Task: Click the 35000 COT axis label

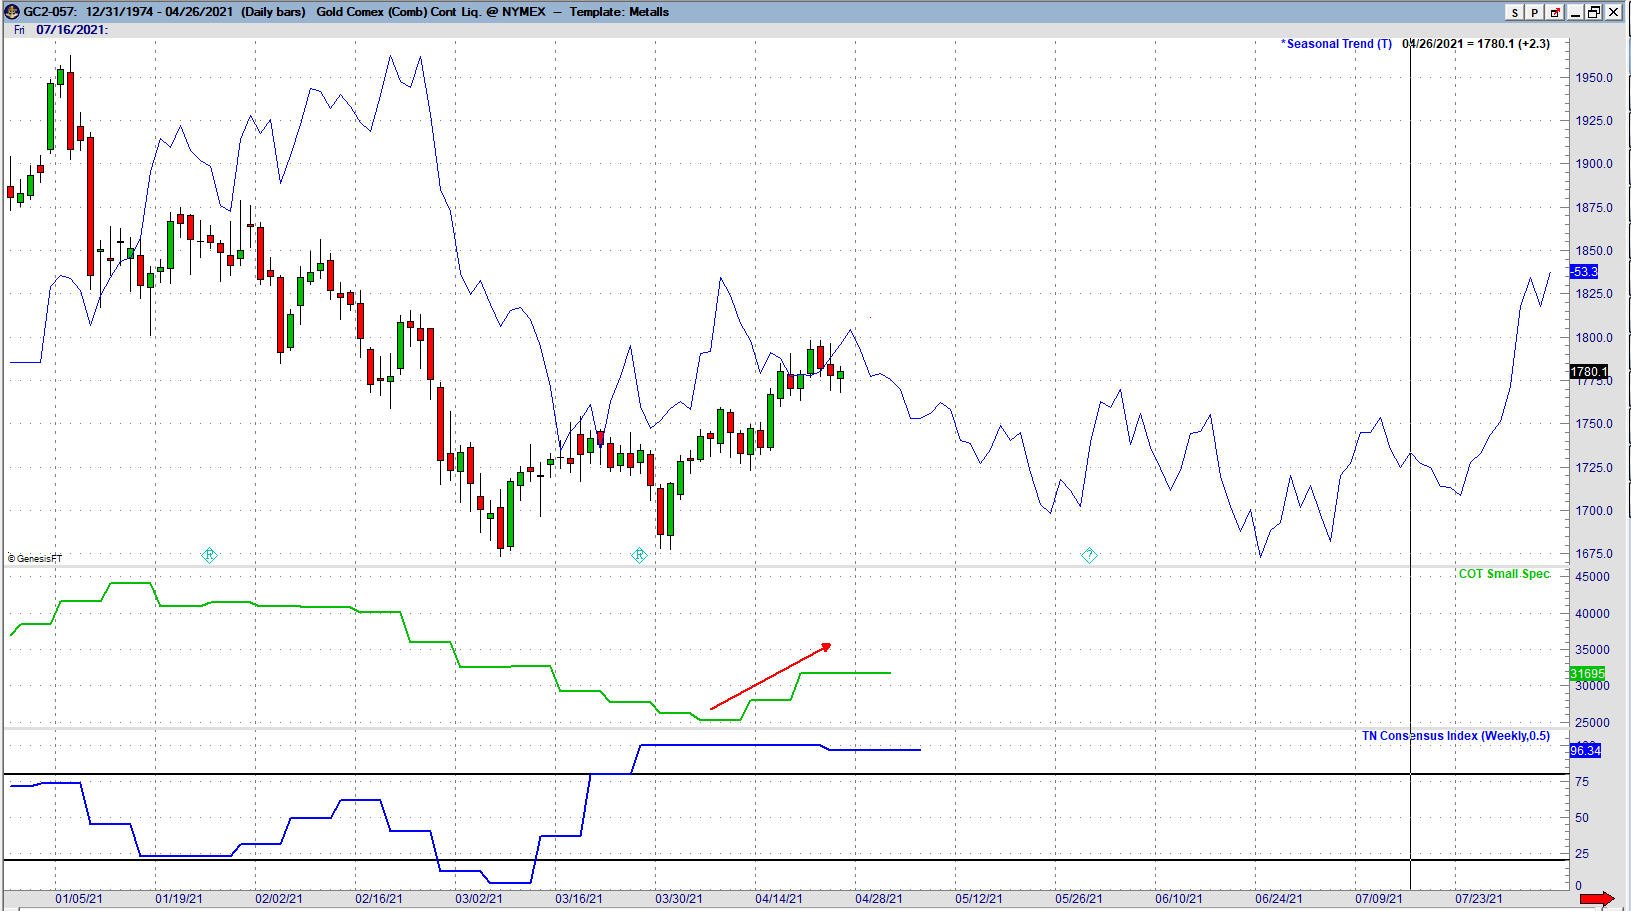Action: (x=1592, y=650)
